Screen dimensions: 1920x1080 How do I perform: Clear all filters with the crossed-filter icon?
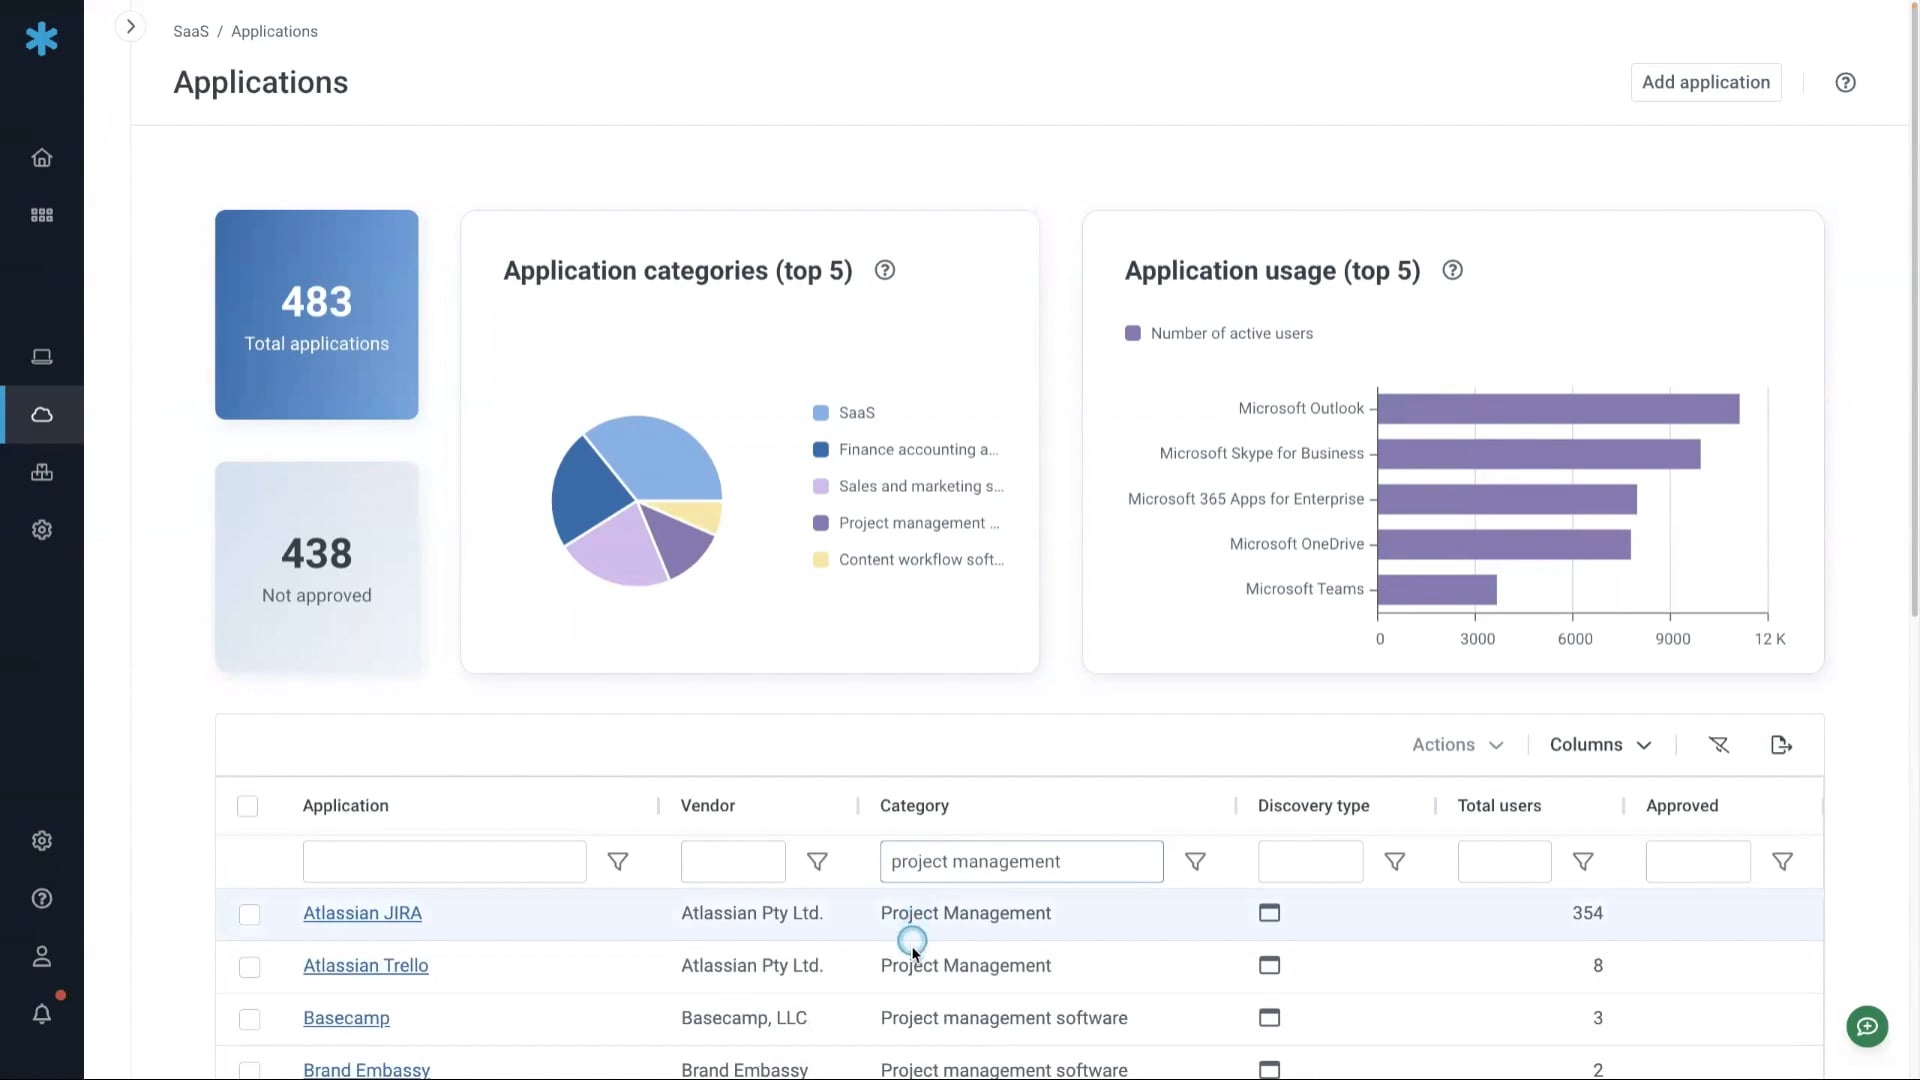point(1719,744)
